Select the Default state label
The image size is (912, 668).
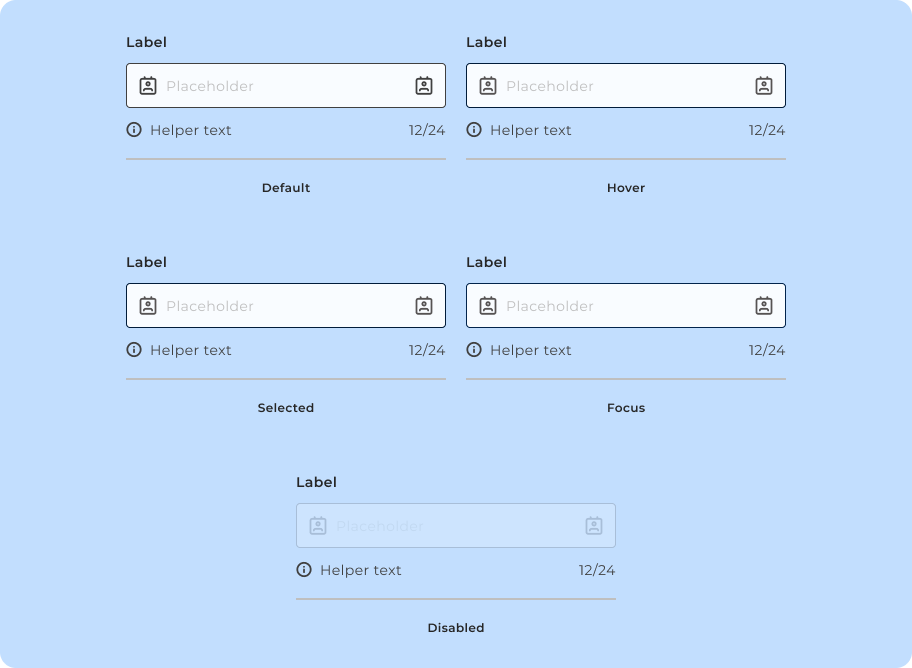point(285,187)
